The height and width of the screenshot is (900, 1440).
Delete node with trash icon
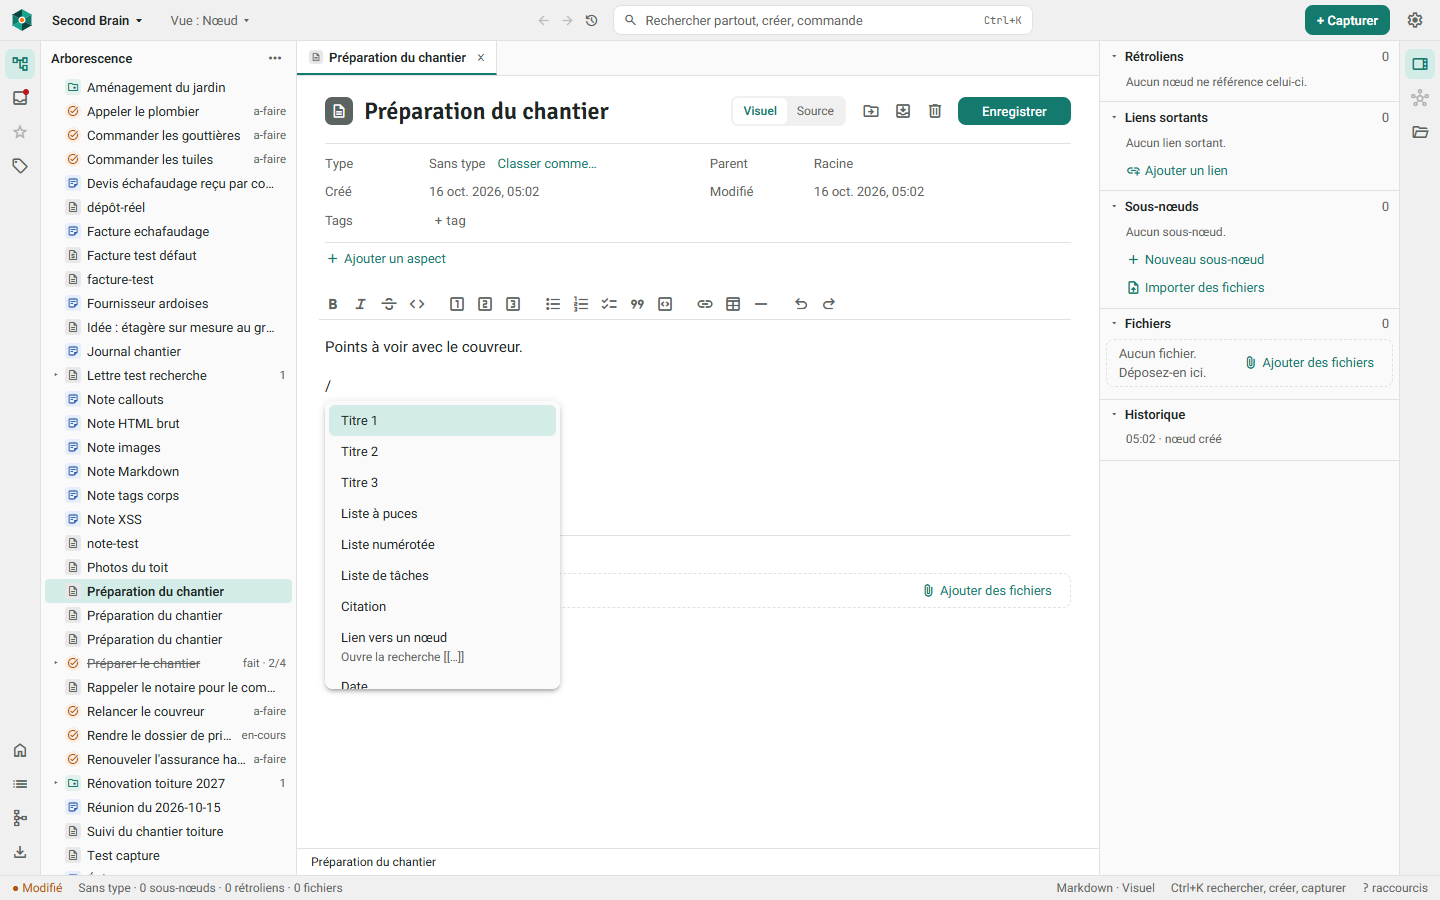coord(935,111)
